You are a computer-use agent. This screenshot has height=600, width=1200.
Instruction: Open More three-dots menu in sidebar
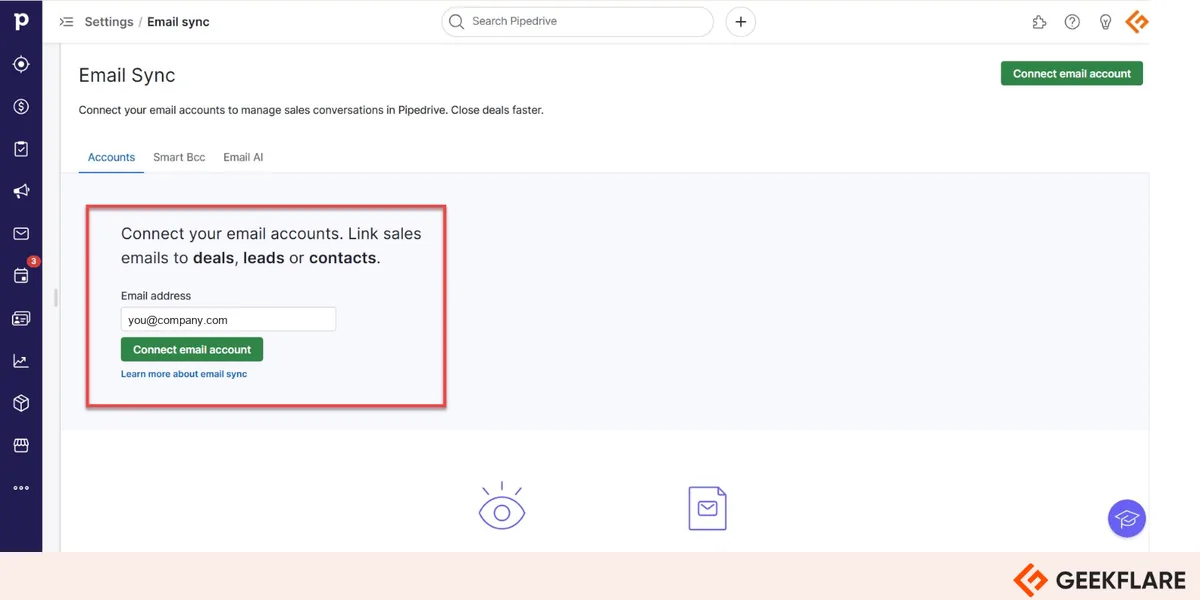point(21,488)
